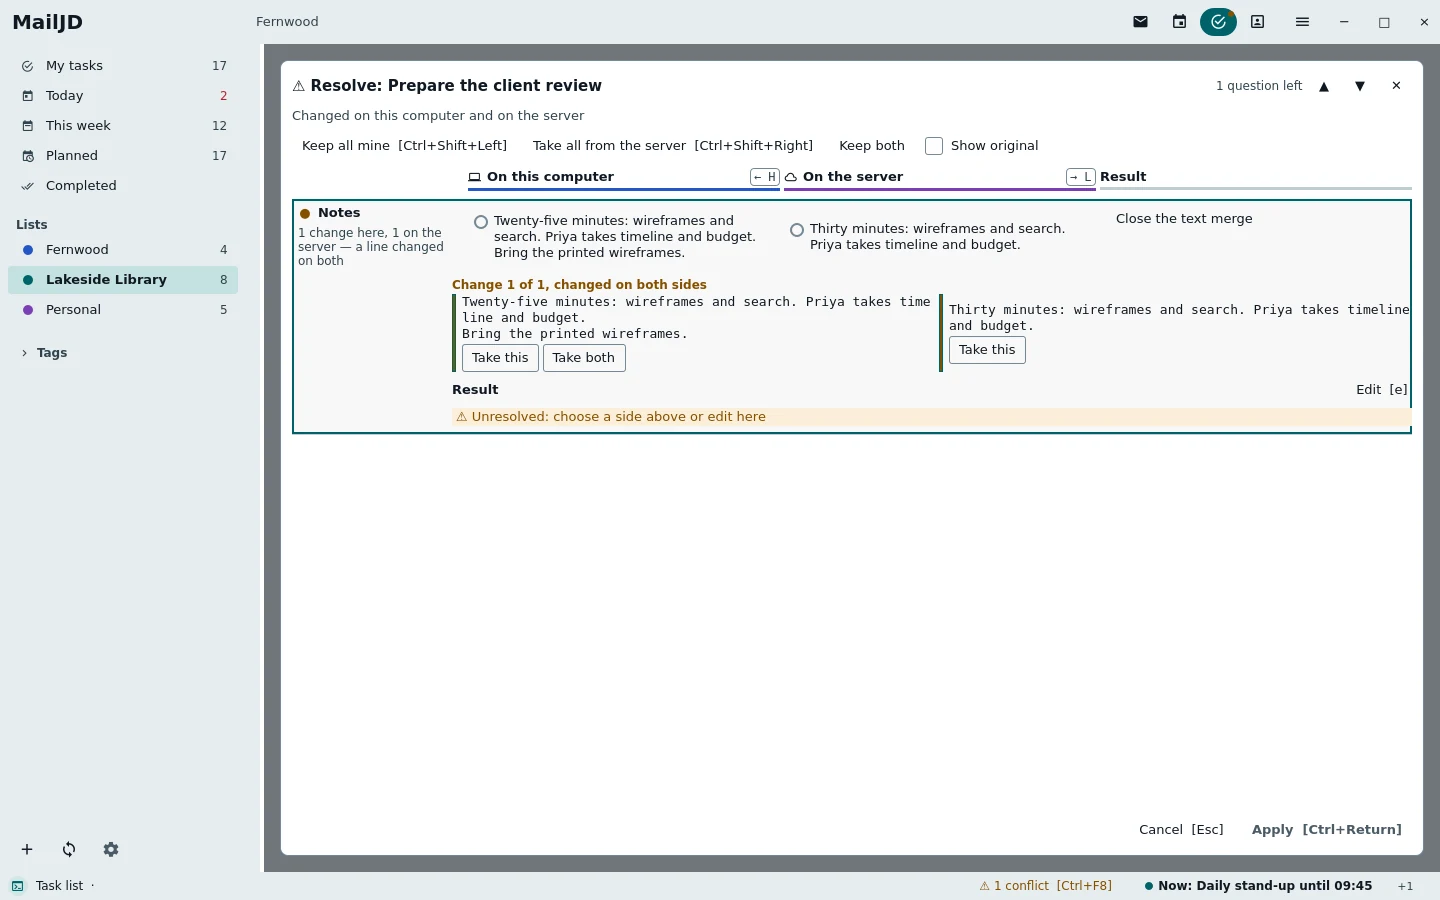Open Today task view

(124, 96)
